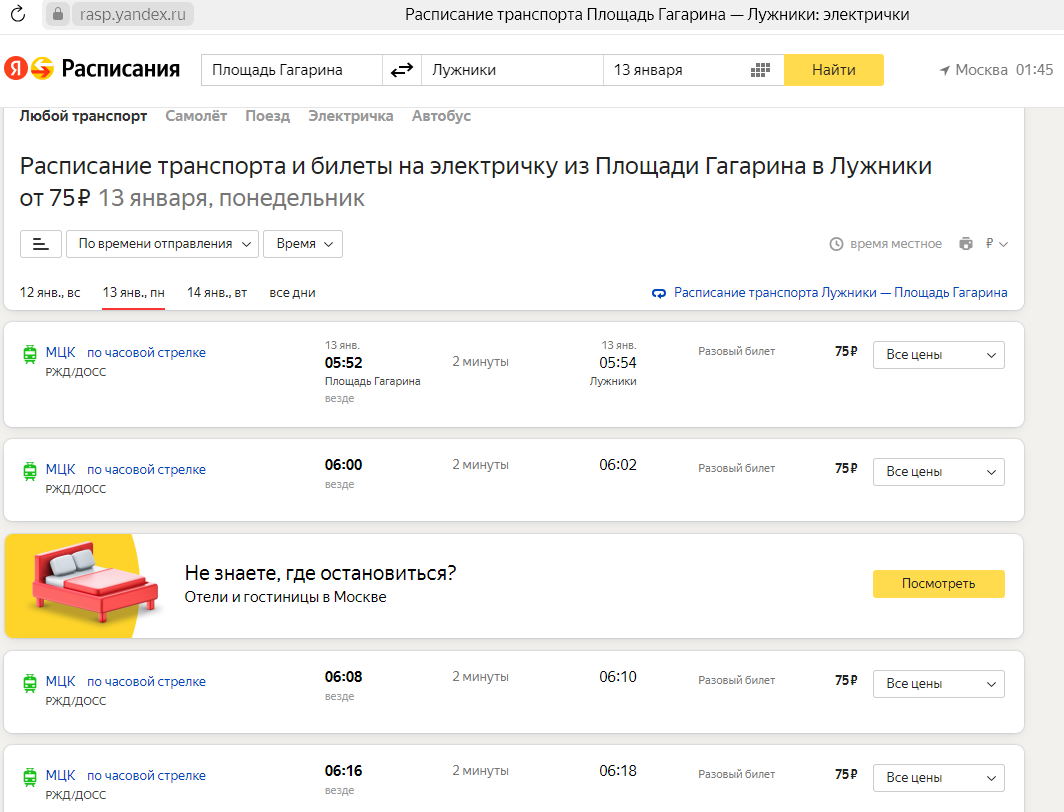Click the Площадь Гагарина departure field
1064x812 pixels.
(x=291, y=70)
